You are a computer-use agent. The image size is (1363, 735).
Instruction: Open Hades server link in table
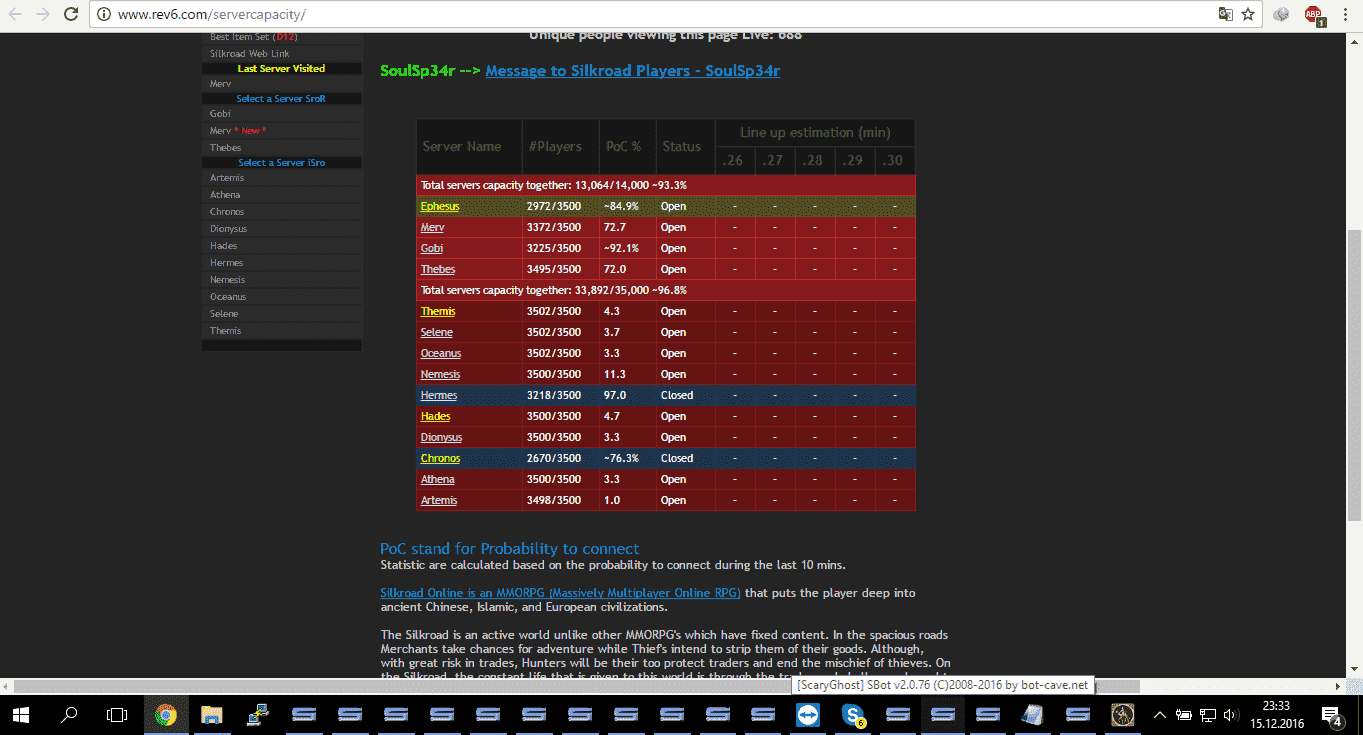pos(436,416)
